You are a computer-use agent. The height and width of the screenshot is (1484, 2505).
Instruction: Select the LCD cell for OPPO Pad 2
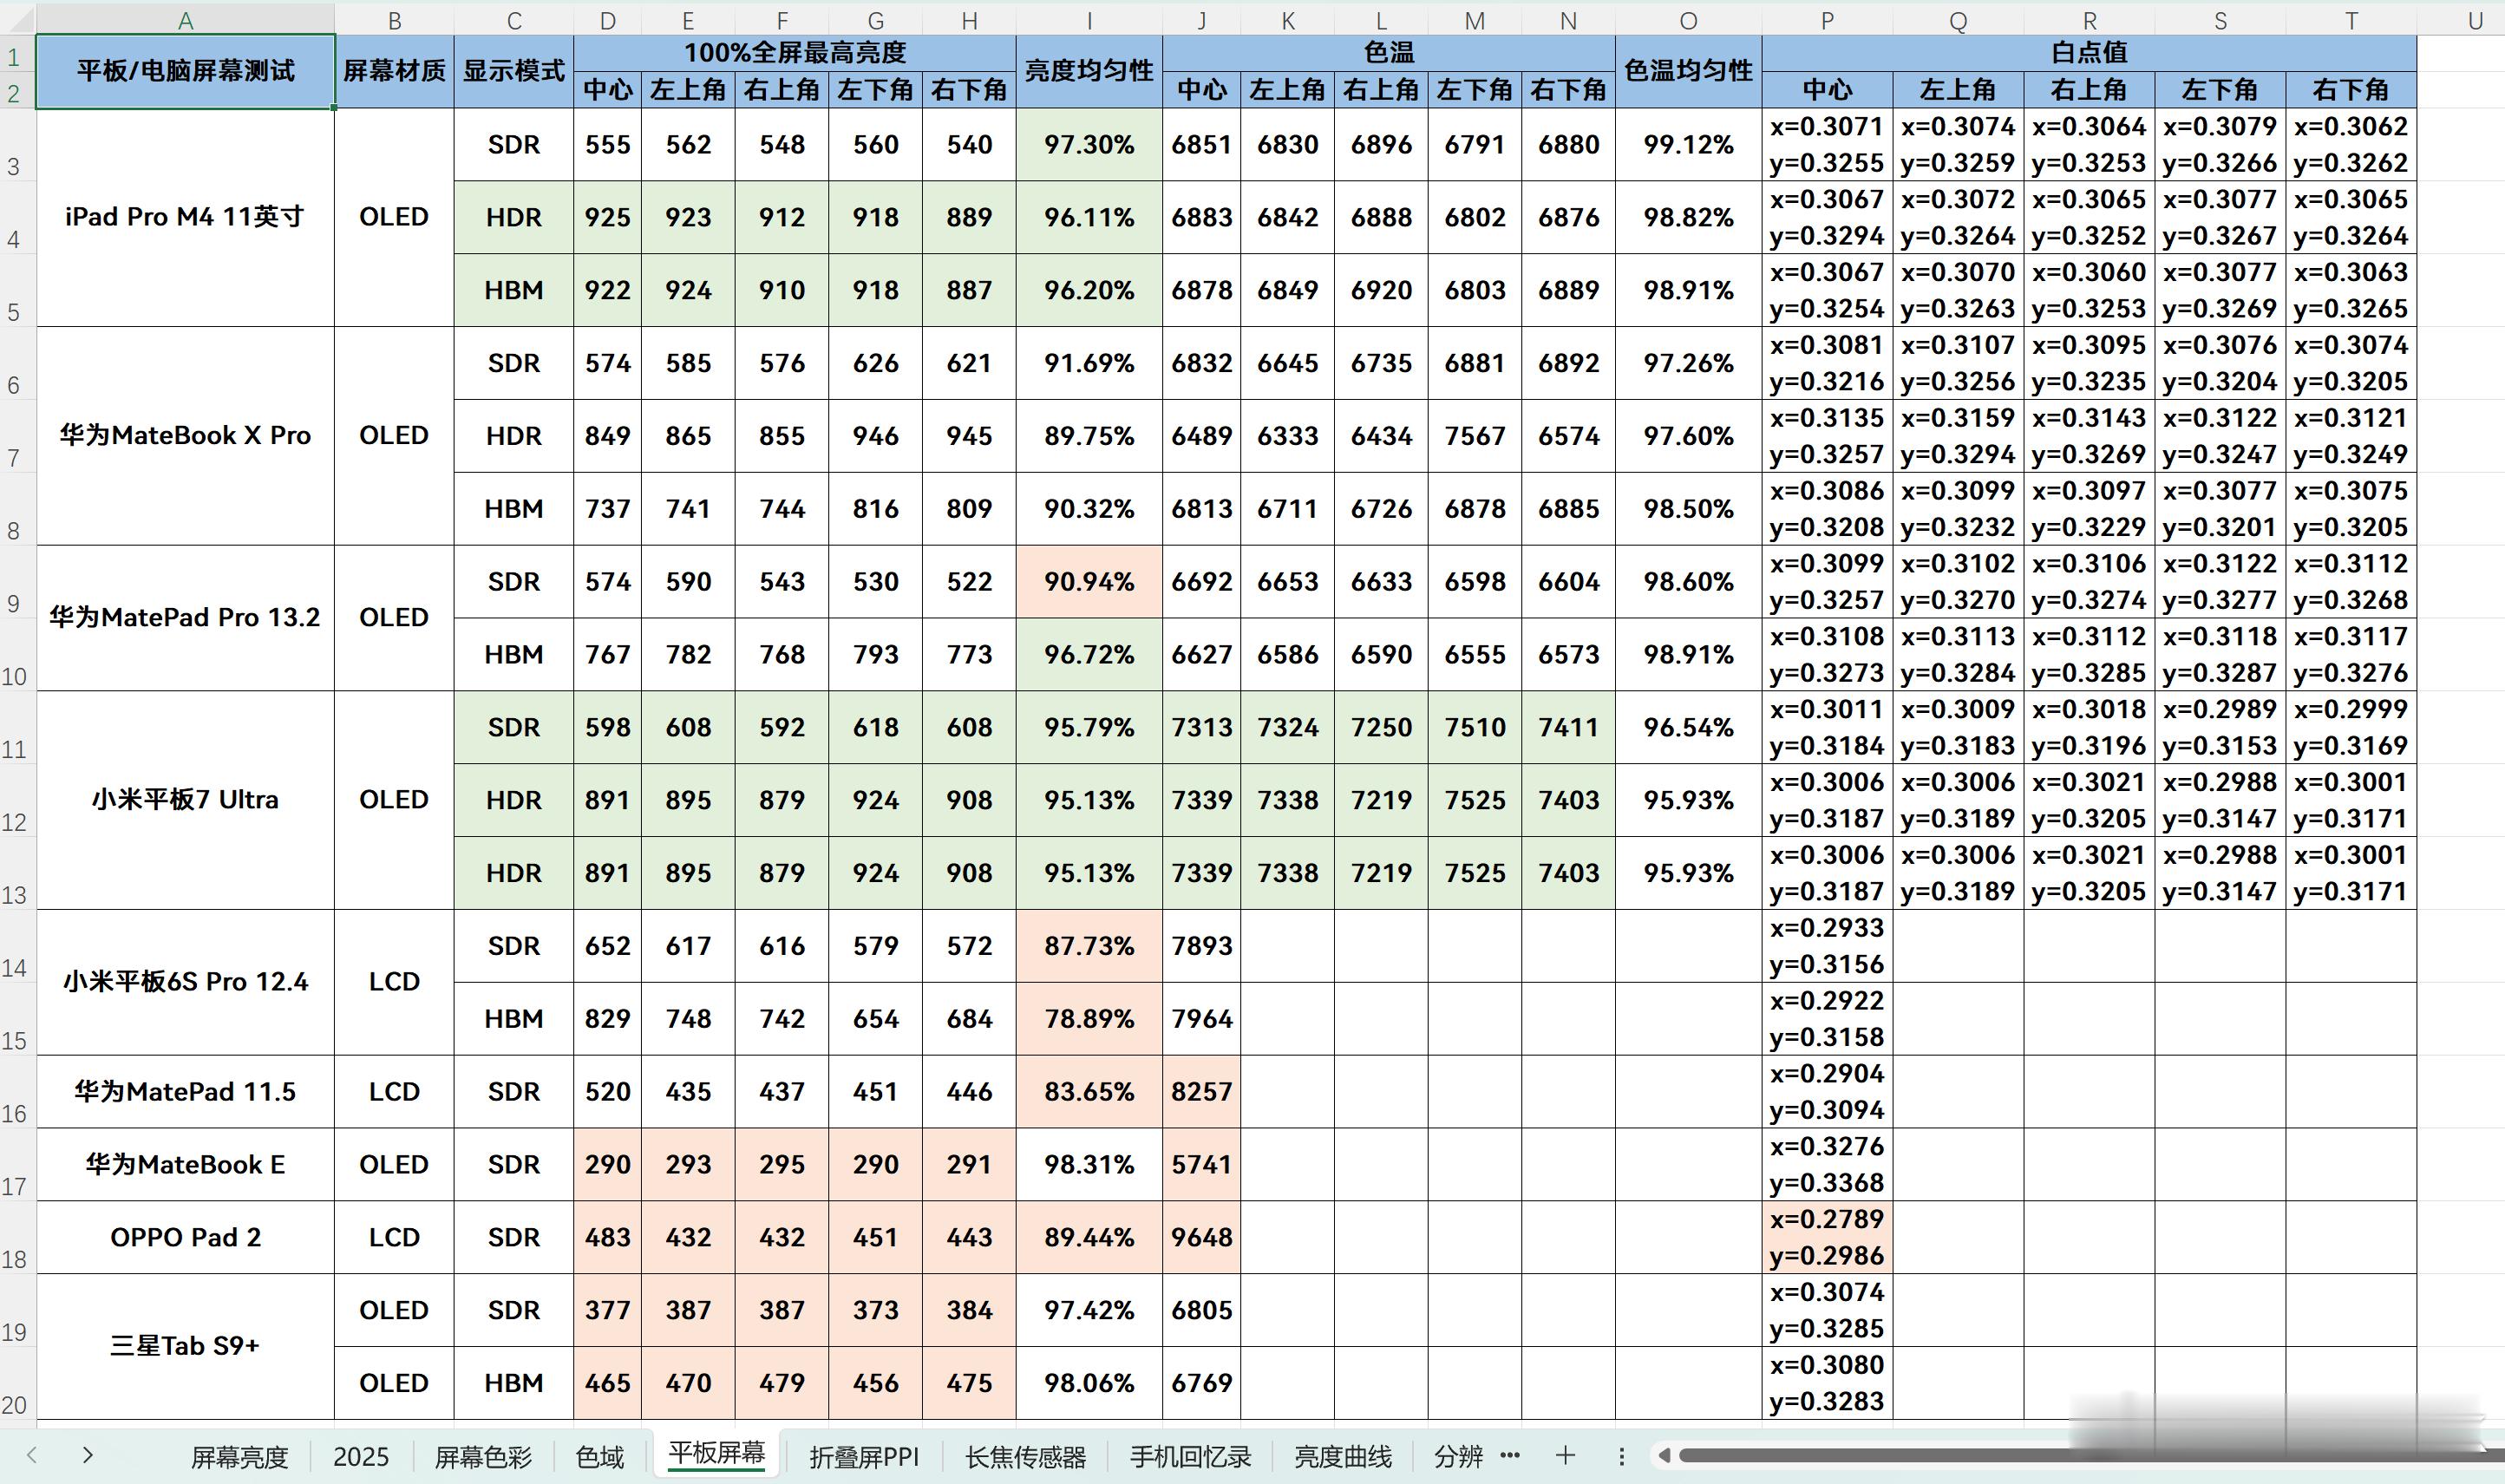click(x=394, y=1237)
